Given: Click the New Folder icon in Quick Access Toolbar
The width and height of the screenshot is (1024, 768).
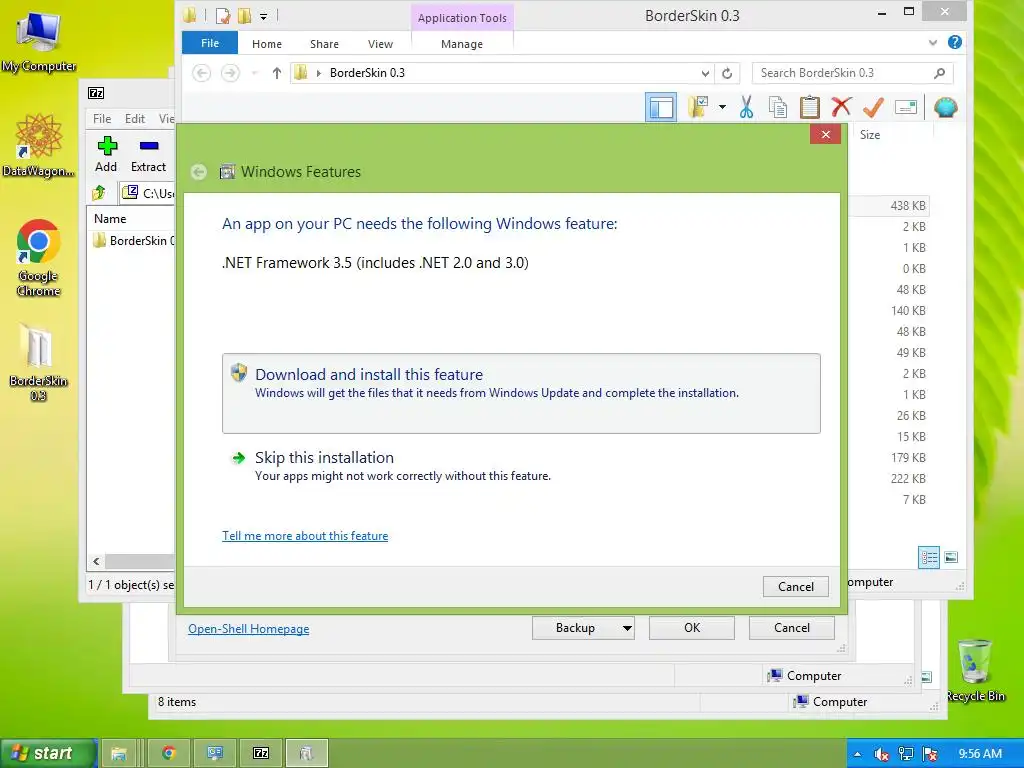Looking at the screenshot, I should pyautogui.click(x=245, y=15).
